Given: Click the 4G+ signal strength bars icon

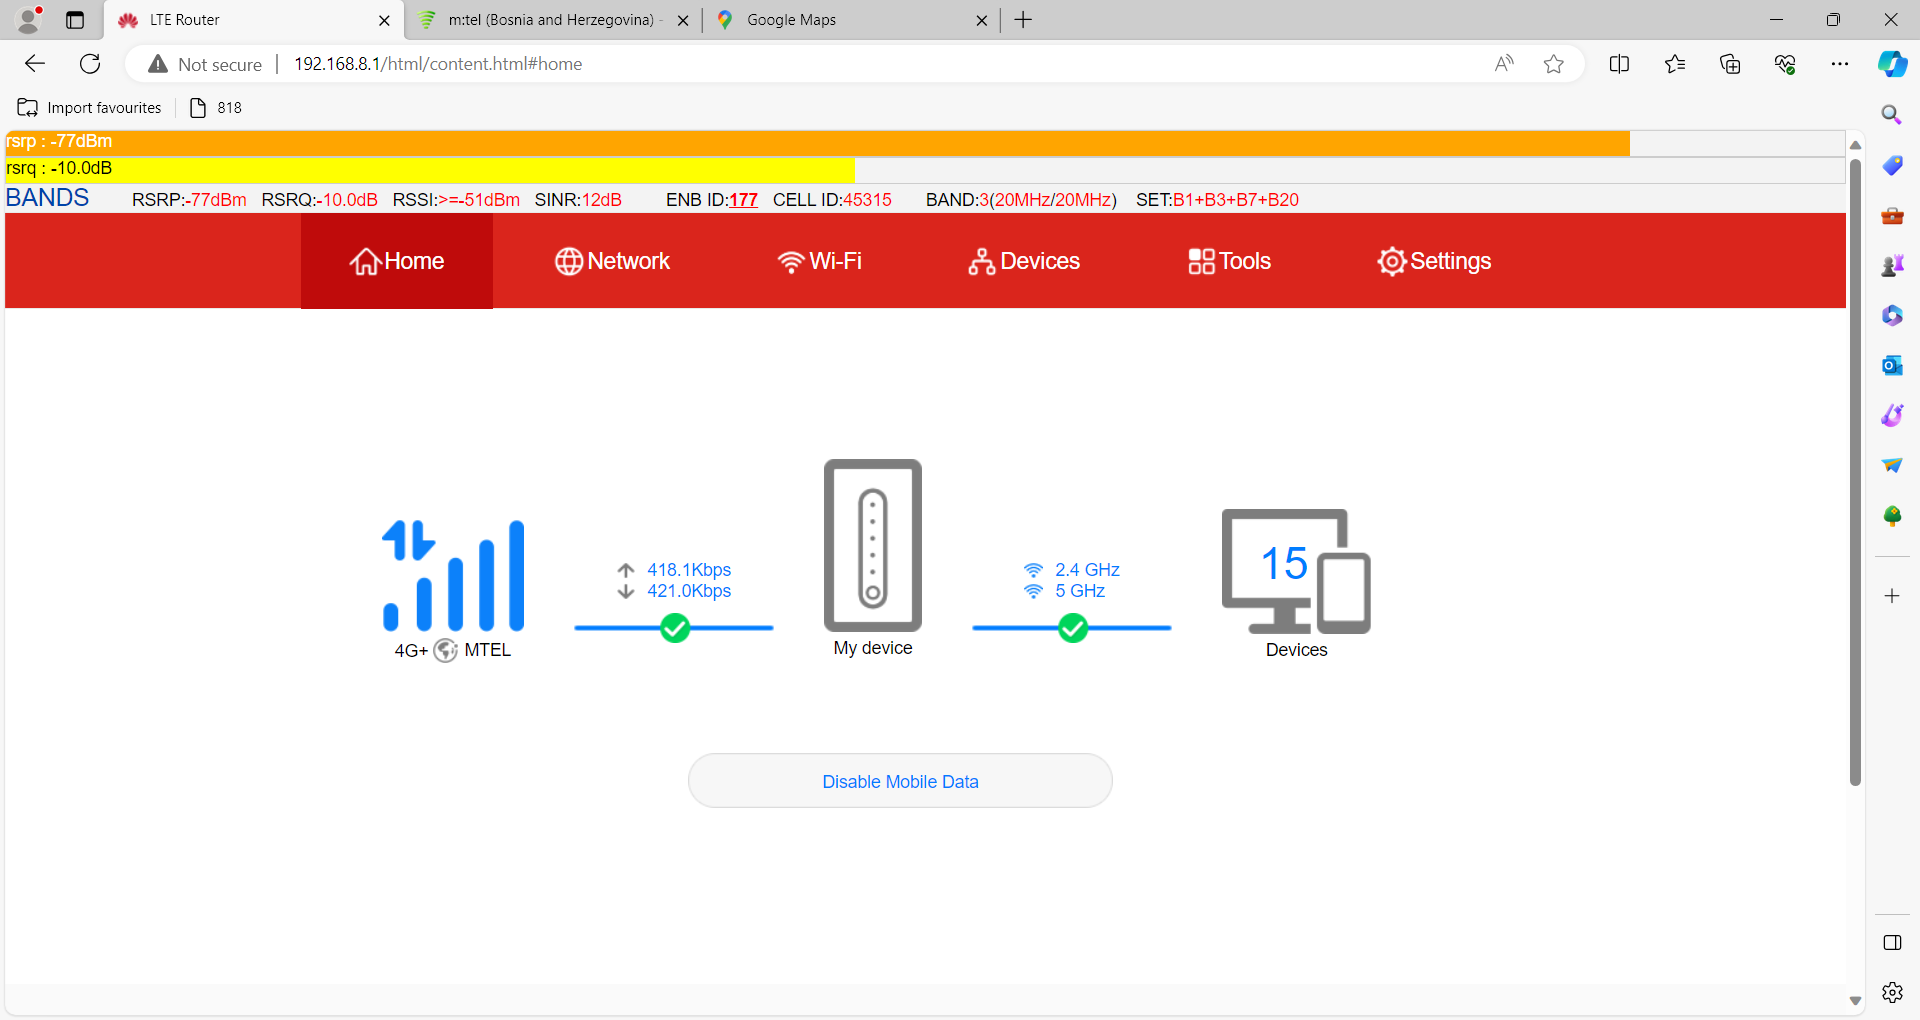Looking at the screenshot, I should click(453, 575).
